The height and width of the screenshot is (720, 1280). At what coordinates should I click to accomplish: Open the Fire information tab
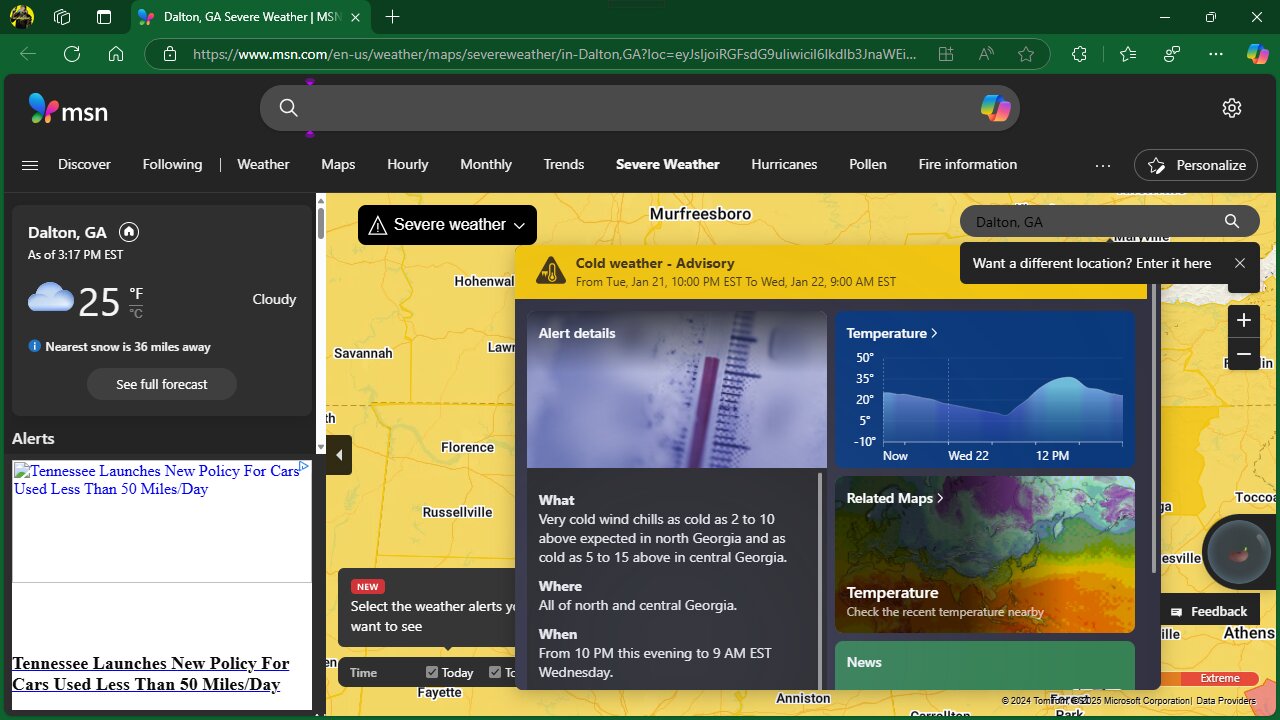coord(968,165)
